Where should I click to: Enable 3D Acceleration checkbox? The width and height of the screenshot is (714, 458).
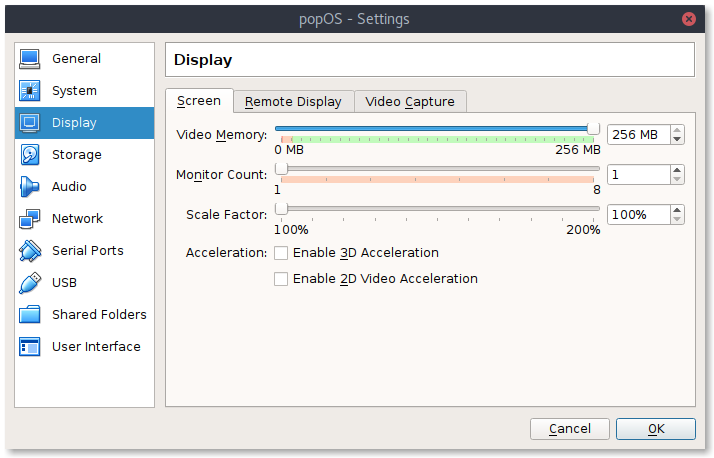point(281,253)
